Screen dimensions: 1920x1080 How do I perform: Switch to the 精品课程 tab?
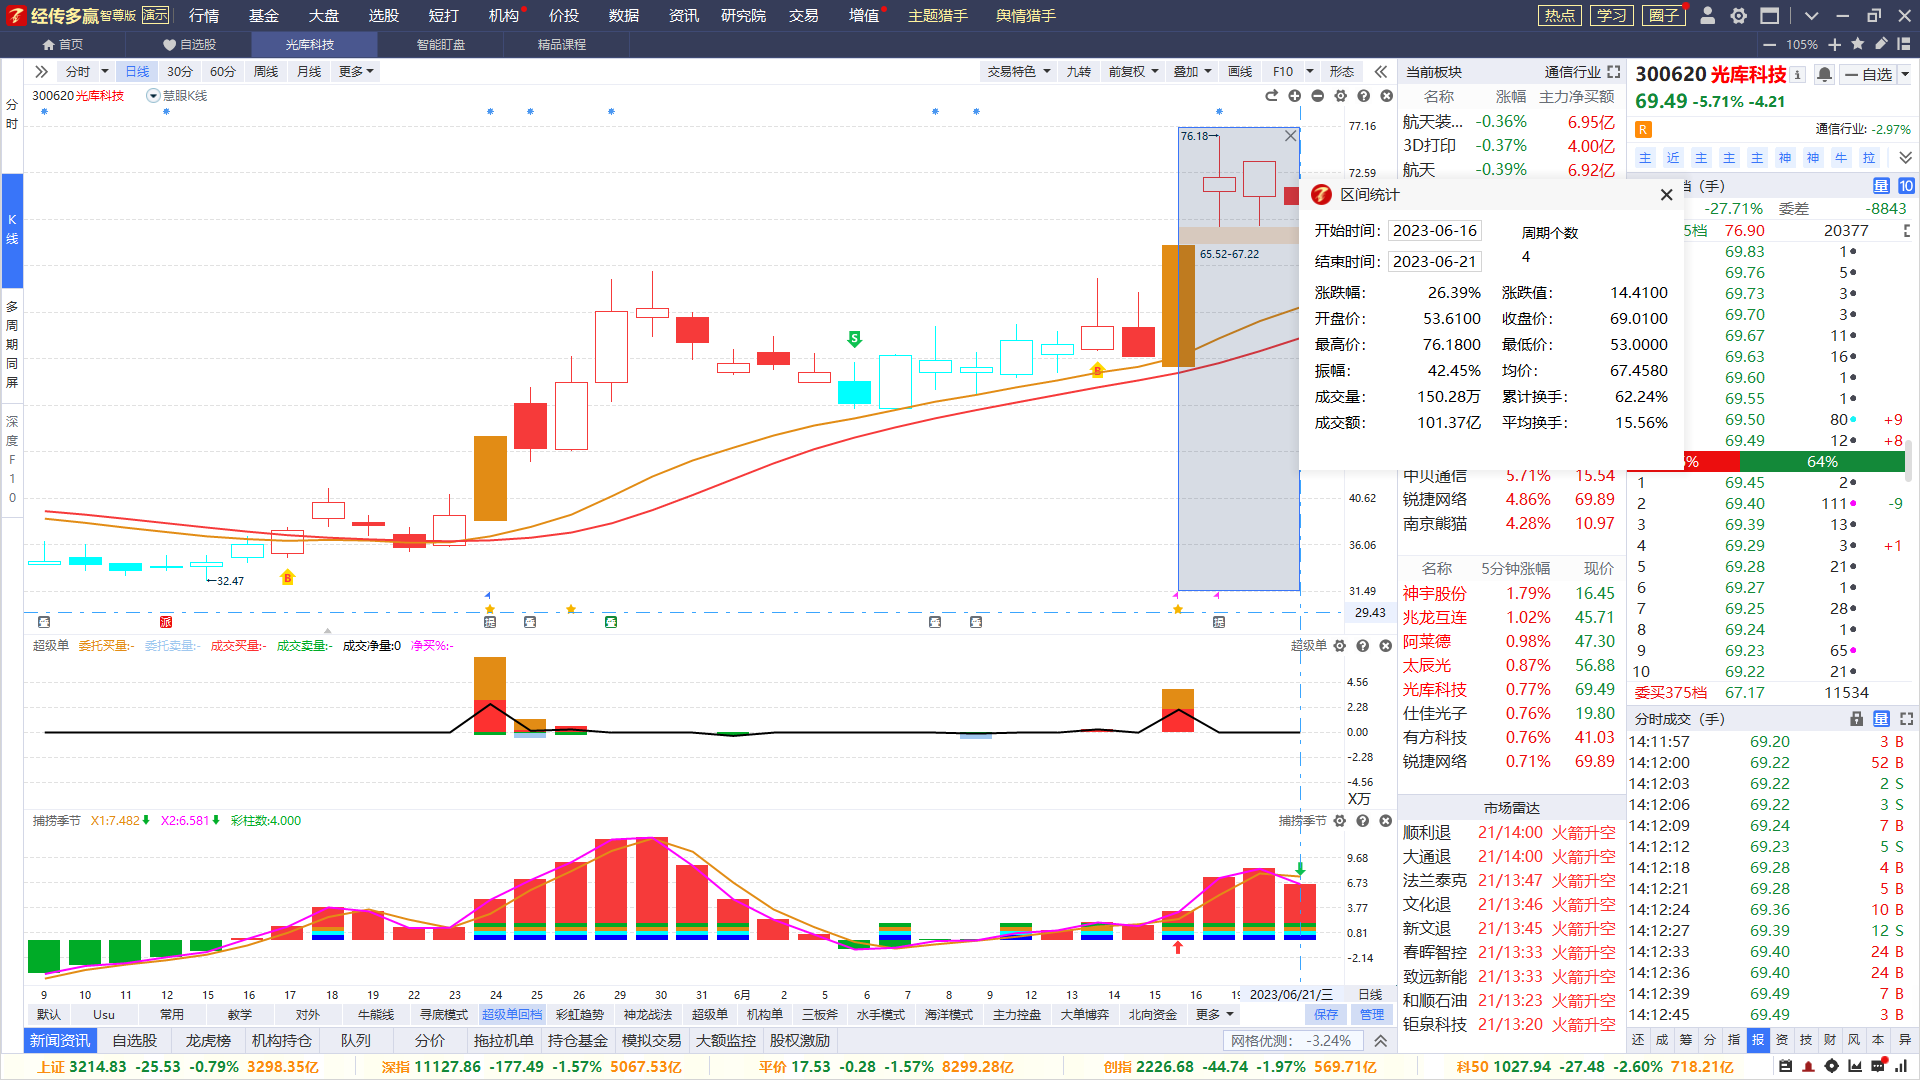pos(562,44)
